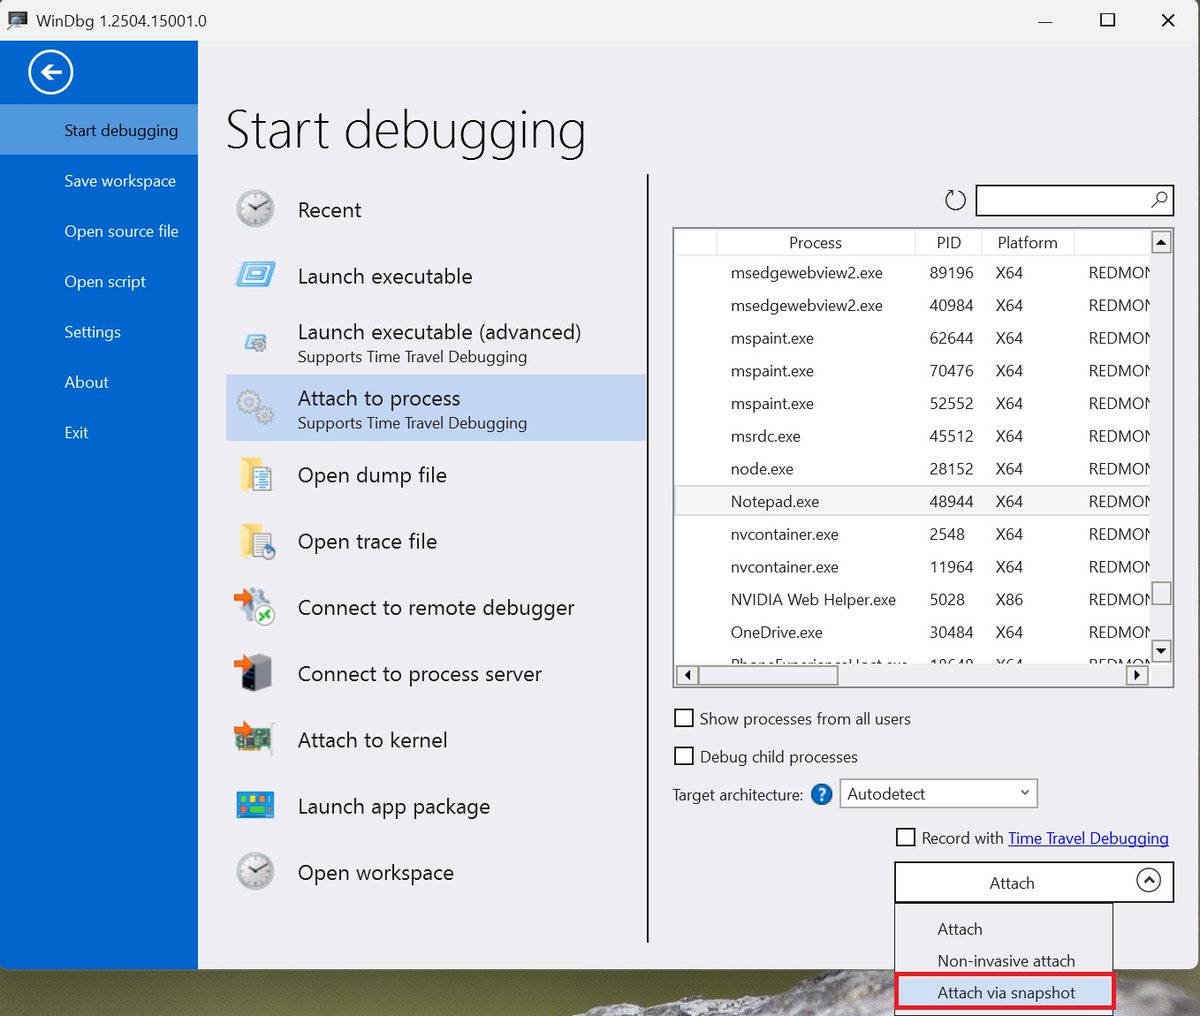Select Save workspace in sidebar
The height and width of the screenshot is (1016, 1200).
(99, 181)
